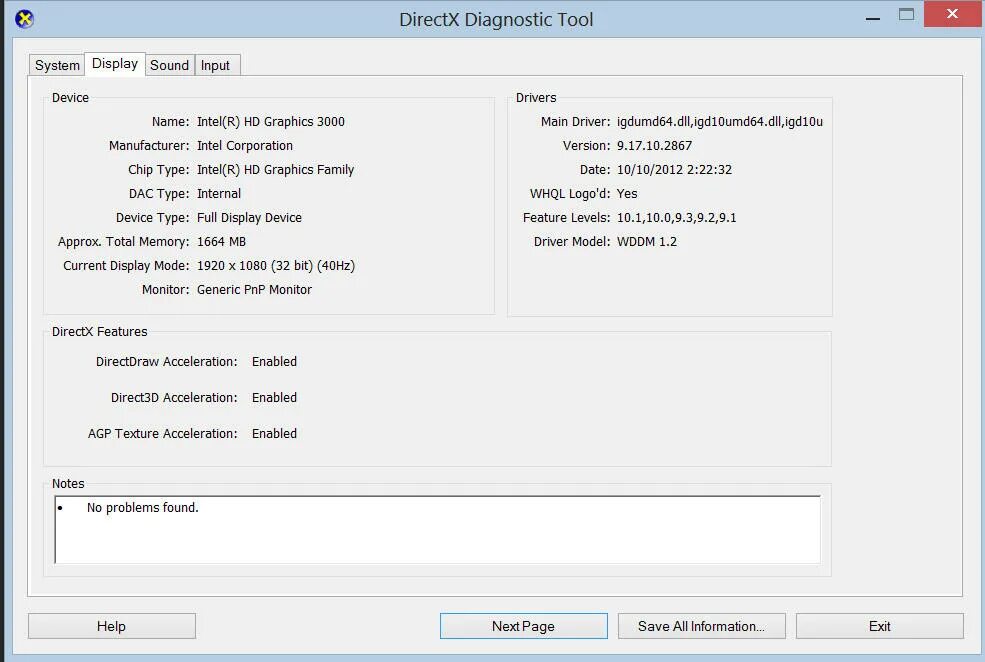Screen dimensions: 985x662
Task: Click the 'Name:' label in Device
Action: pos(170,122)
